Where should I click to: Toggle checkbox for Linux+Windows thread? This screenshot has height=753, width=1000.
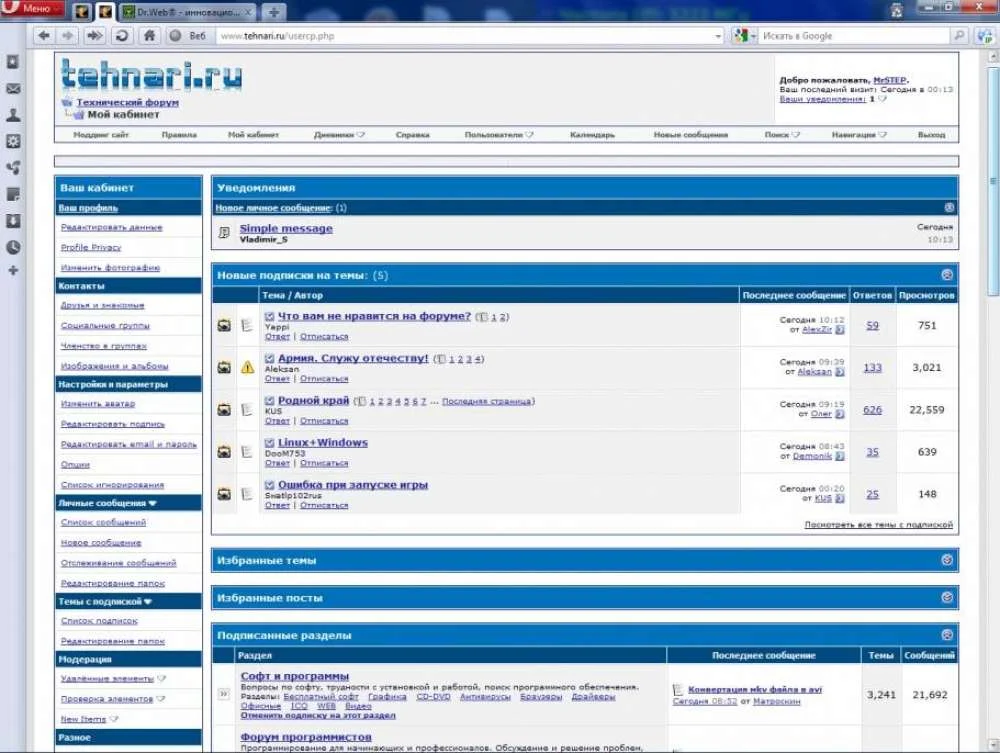(269, 442)
